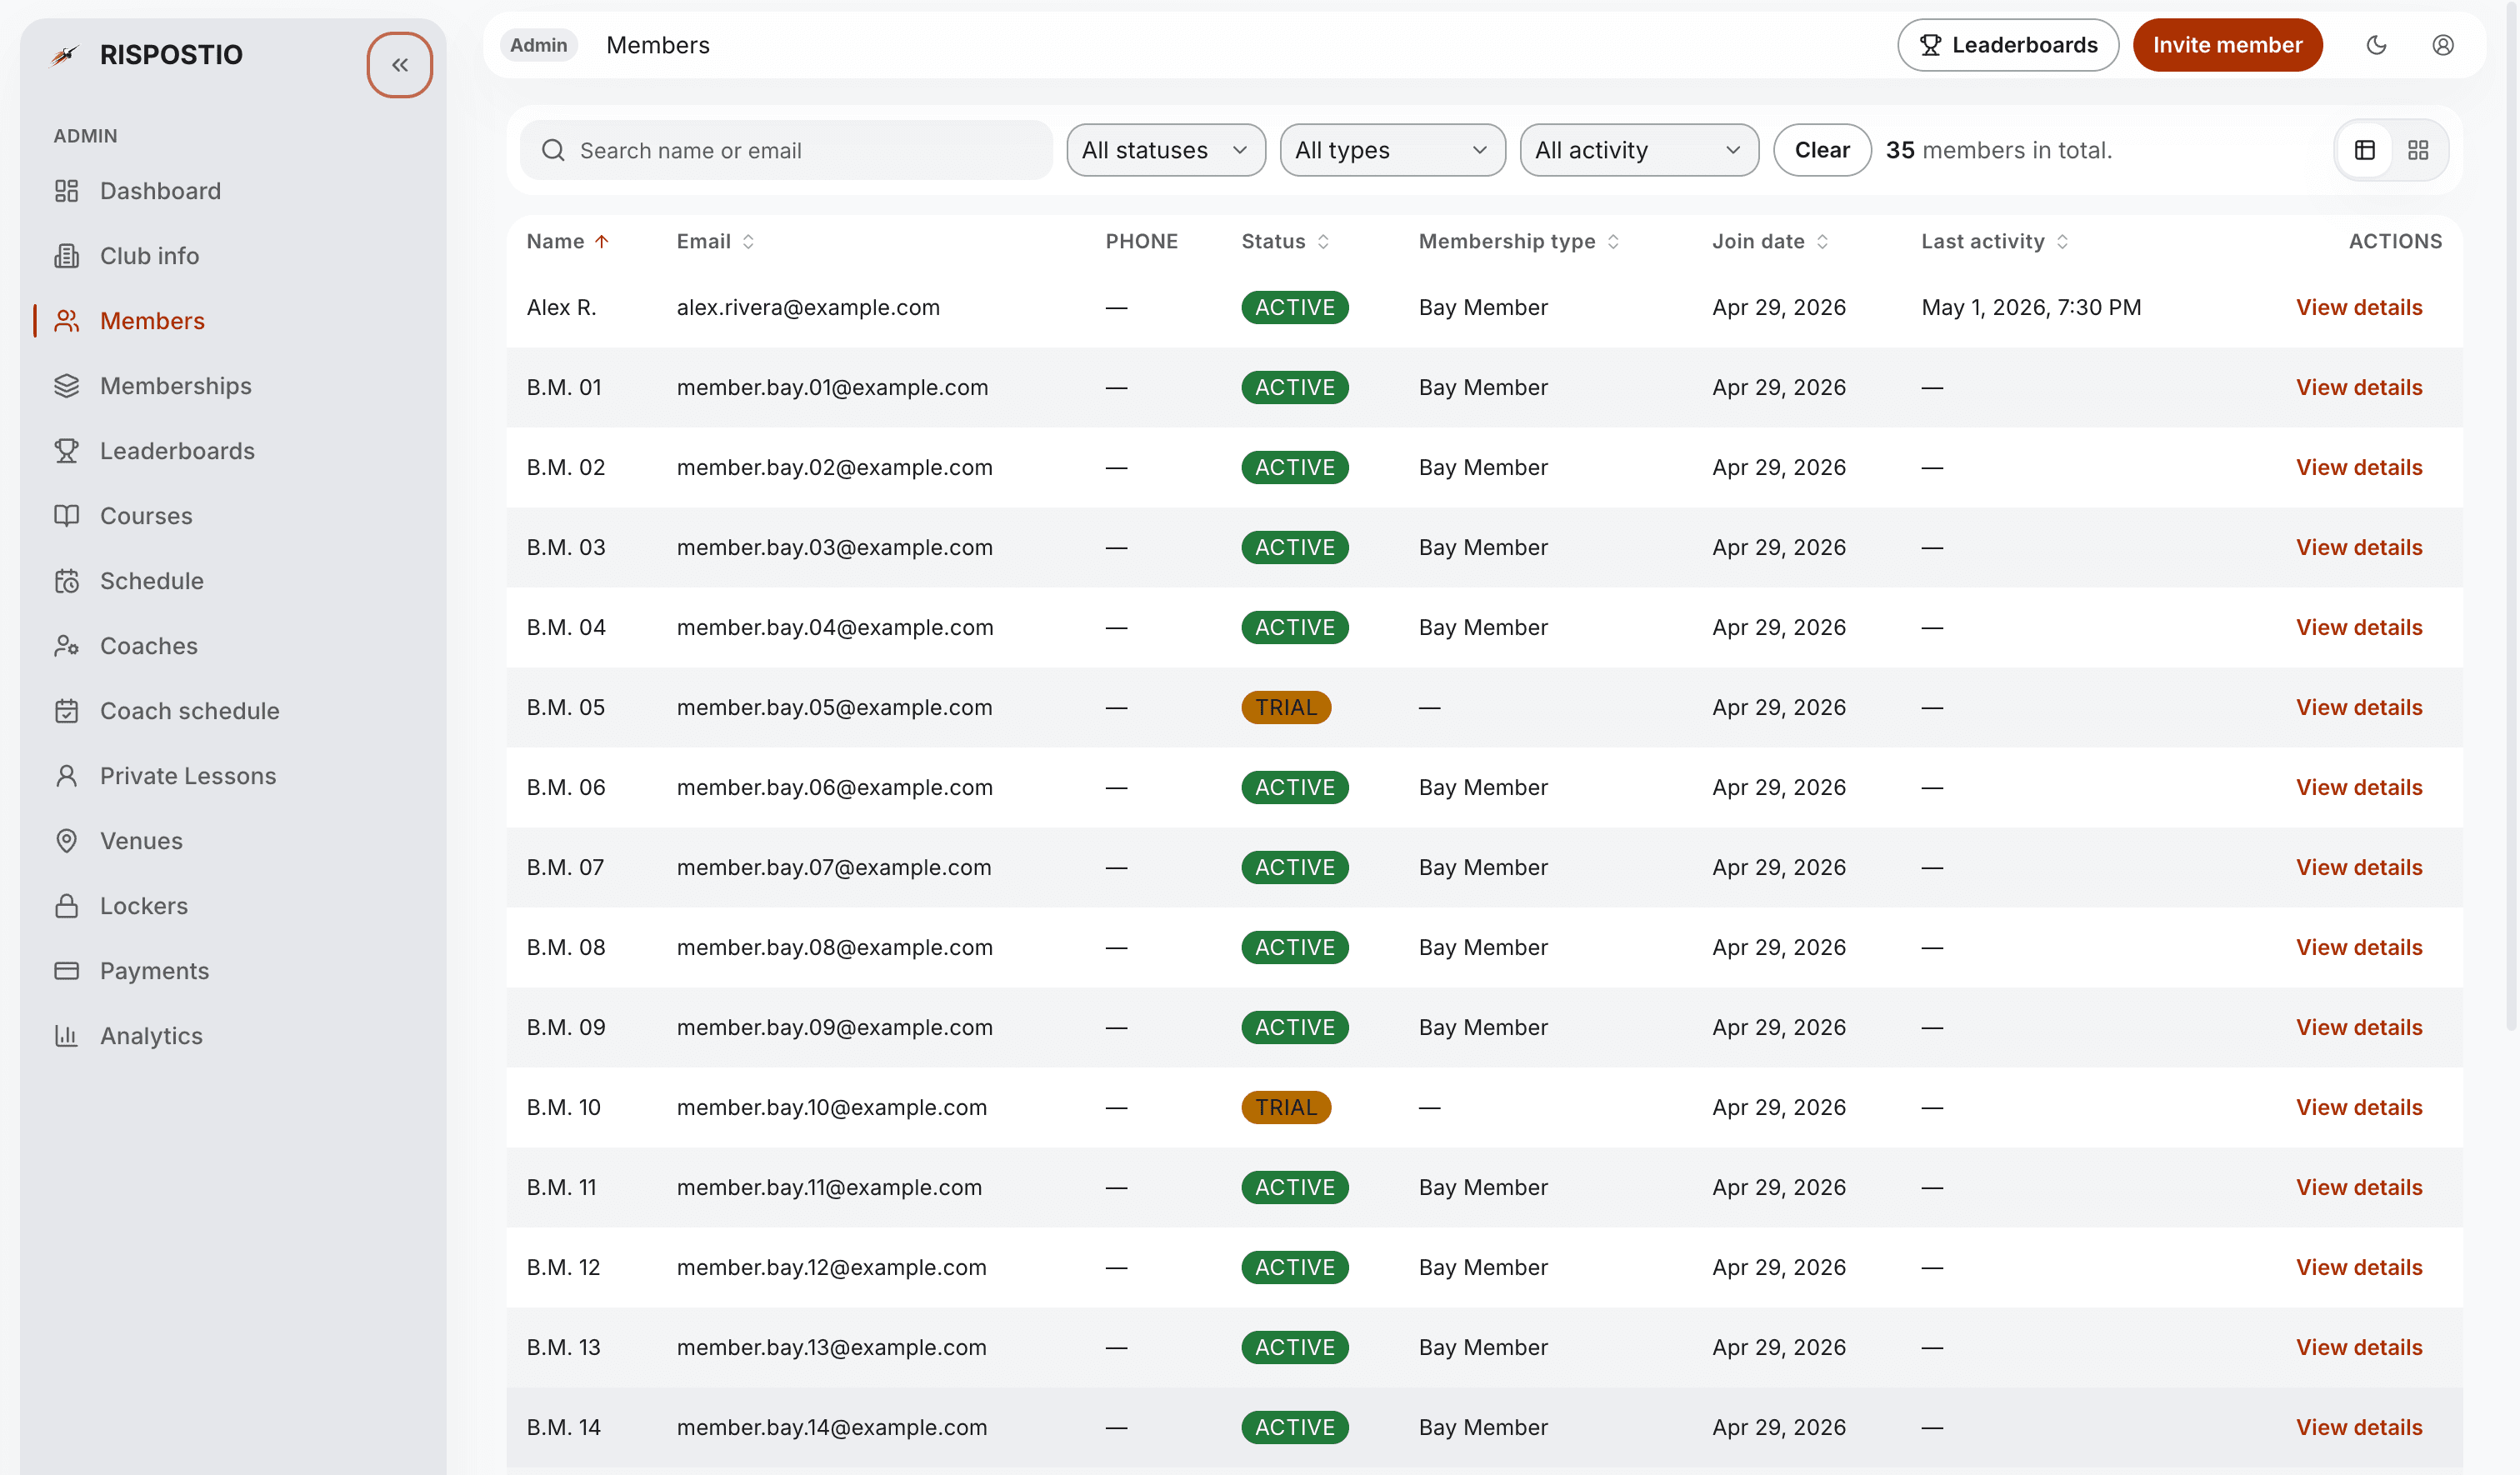Click the search magnifier icon
Screen dimensions: 2520x1475
click(553, 150)
